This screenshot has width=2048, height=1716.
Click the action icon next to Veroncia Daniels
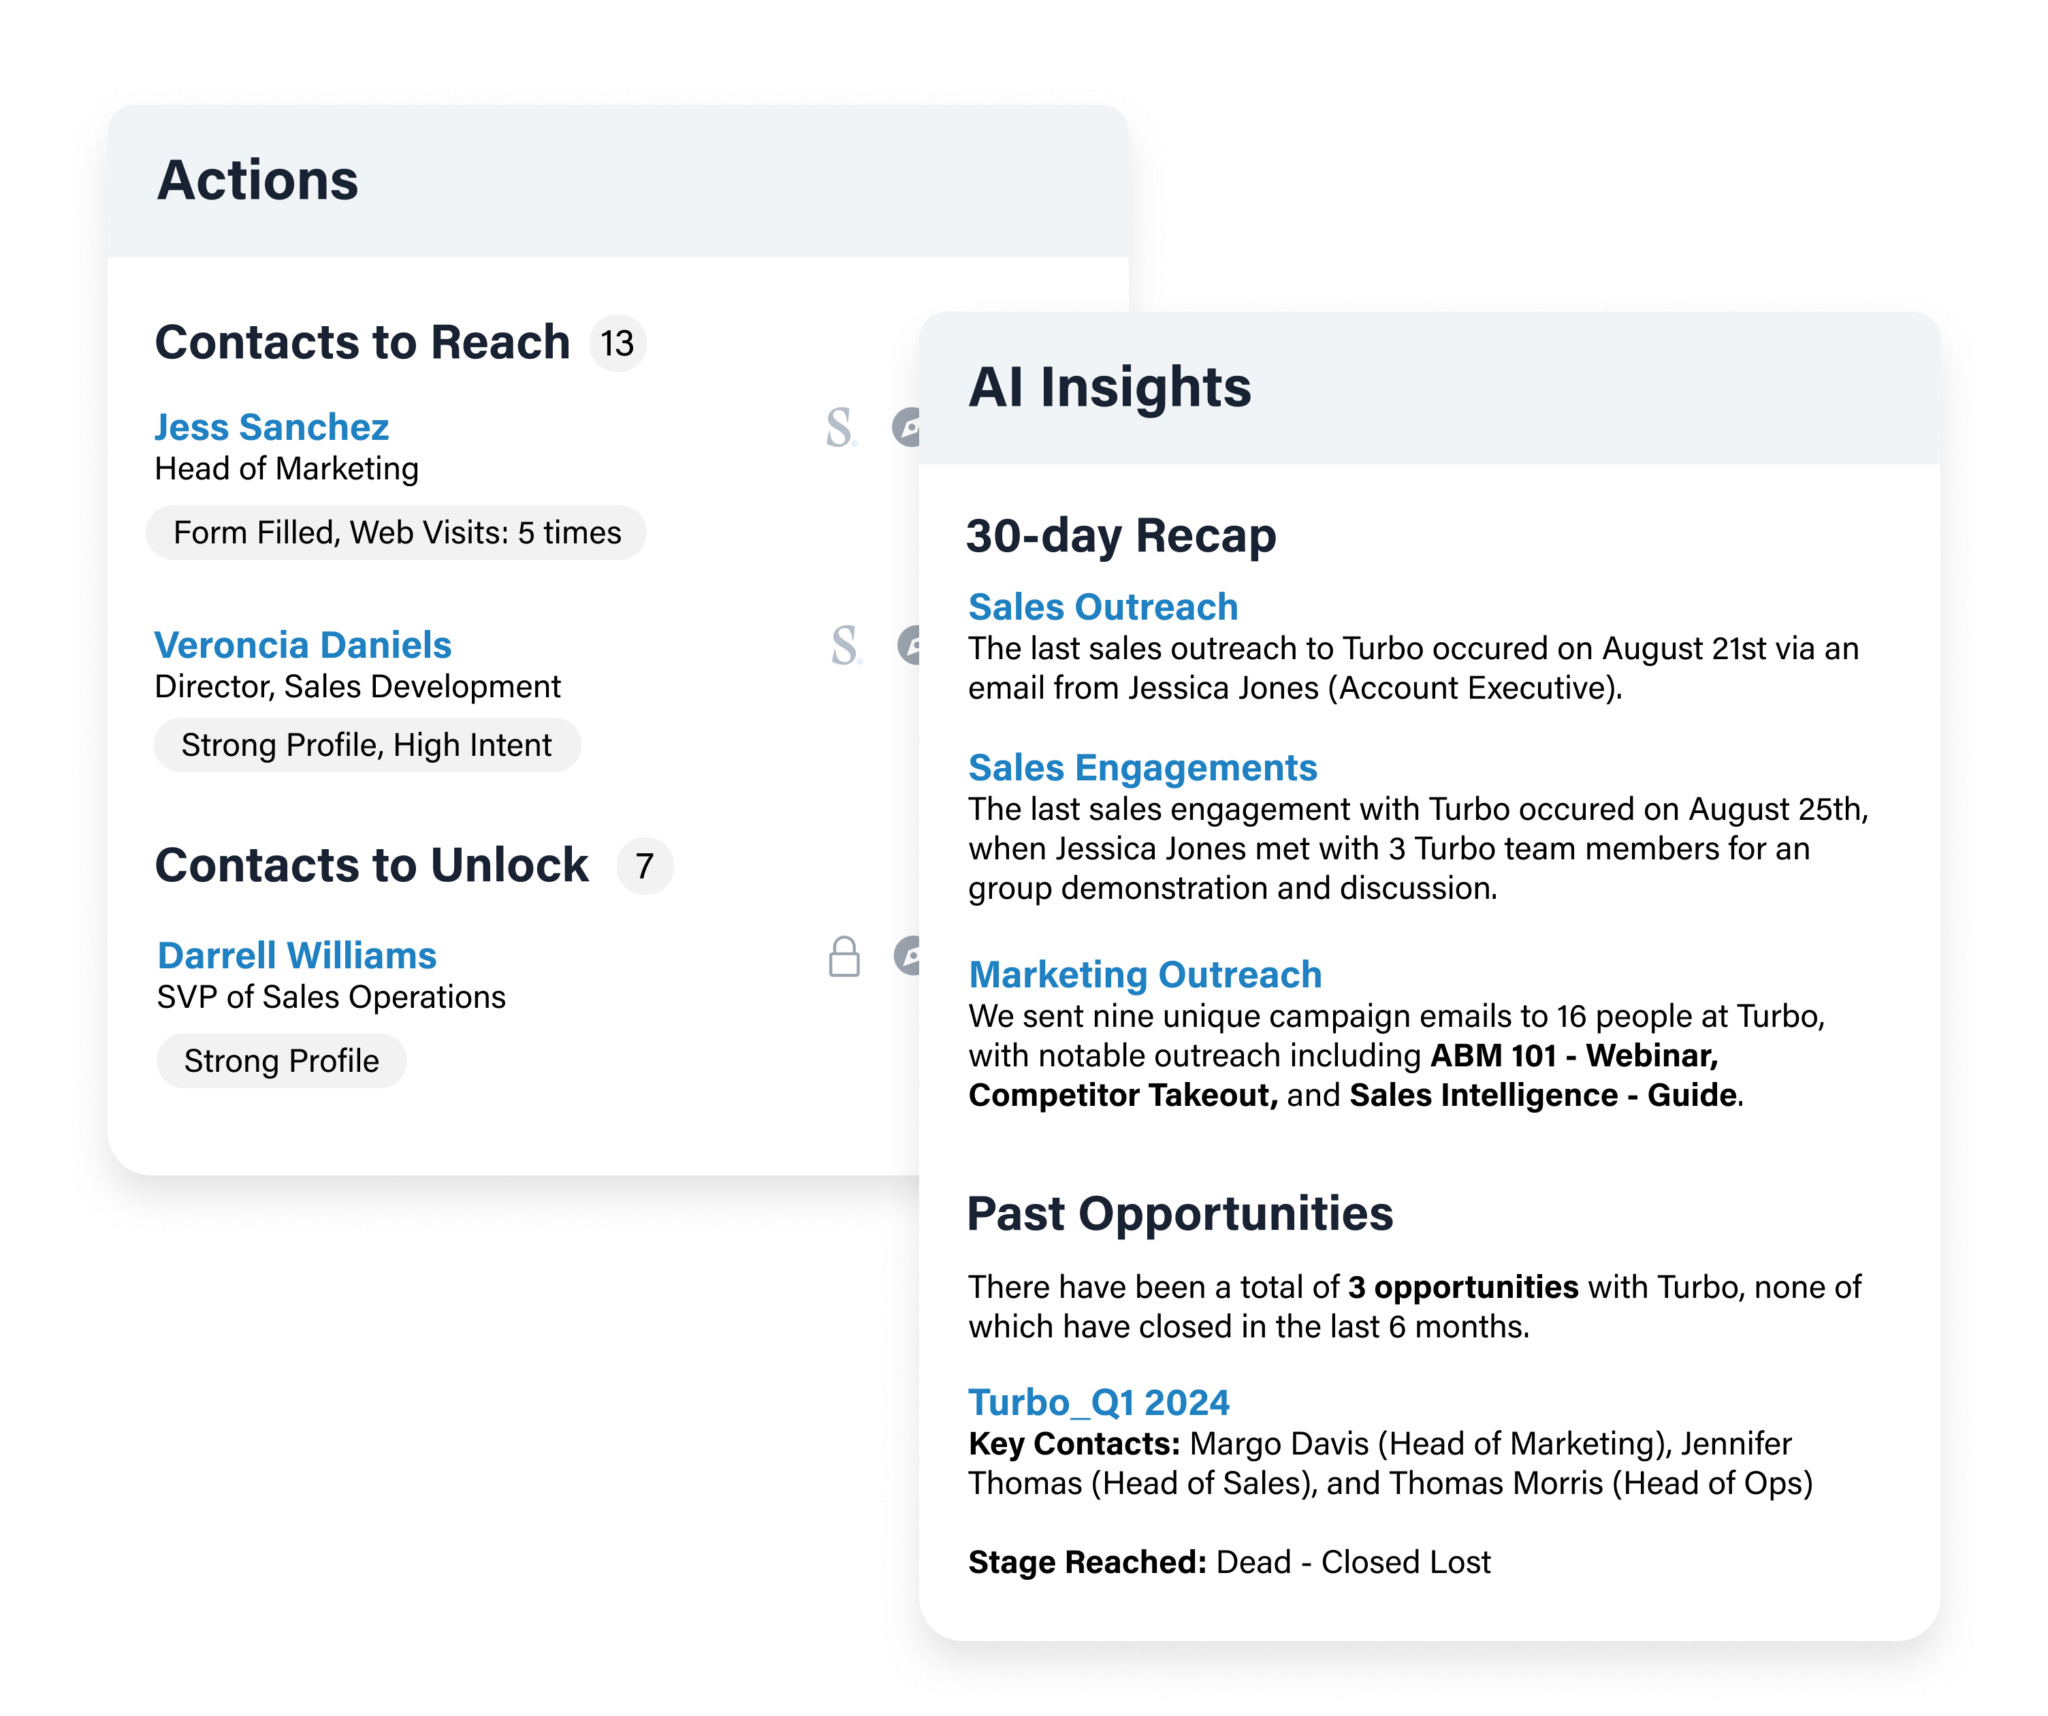point(911,630)
